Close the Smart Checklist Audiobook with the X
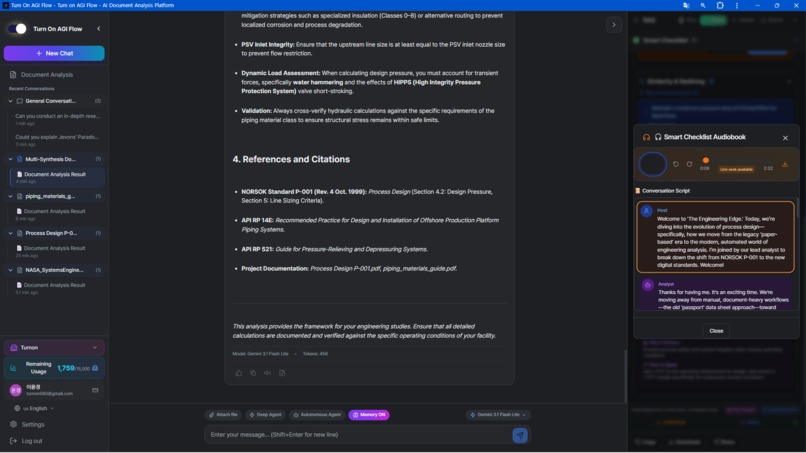The width and height of the screenshot is (806, 453). coord(785,138)
